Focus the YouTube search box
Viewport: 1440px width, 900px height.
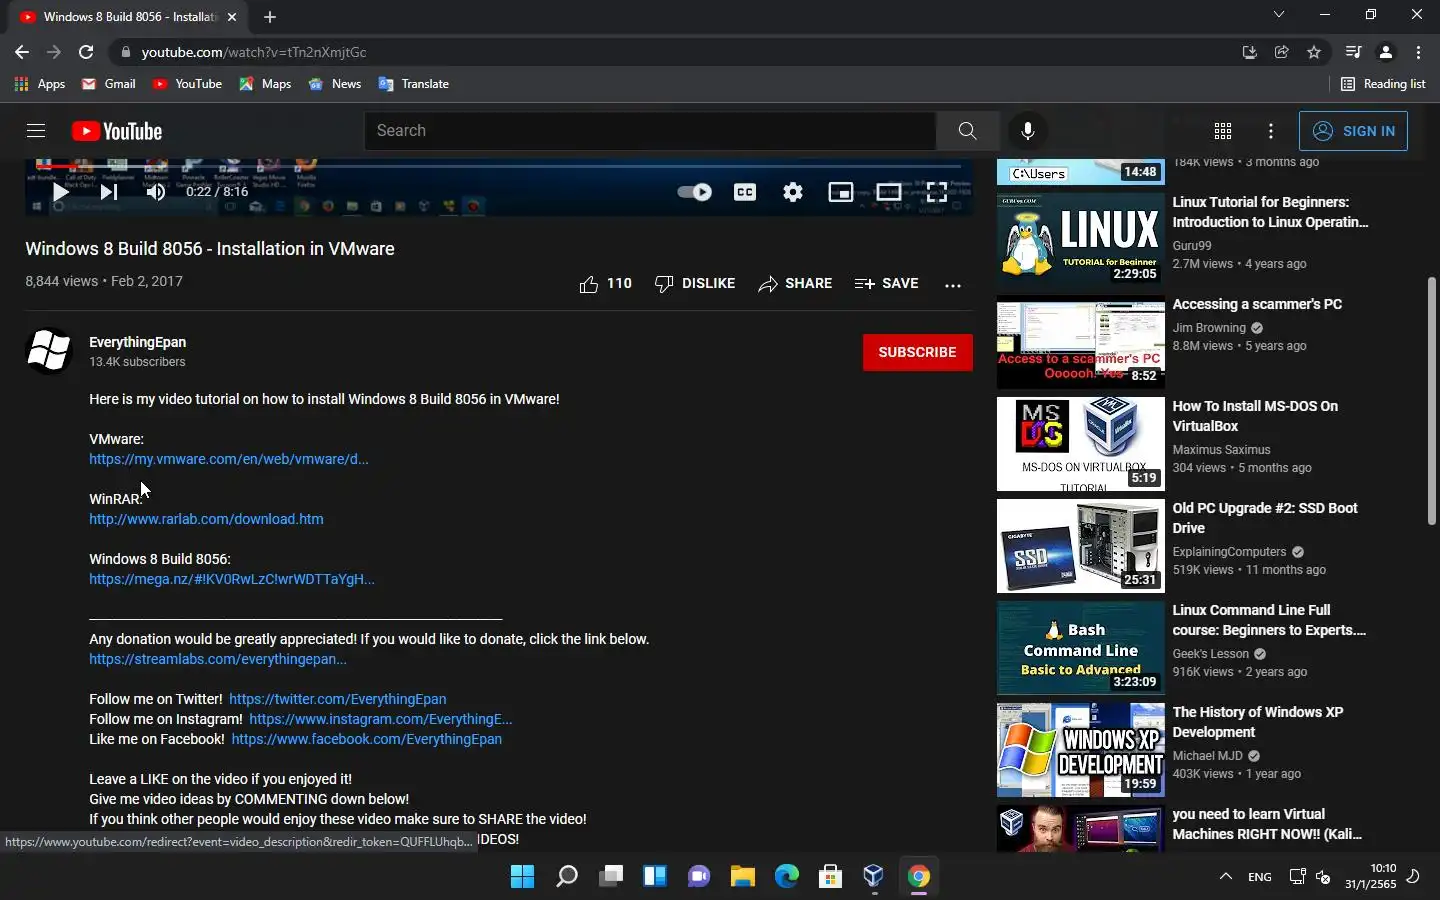pyautogui.click(x=650, y=131)
